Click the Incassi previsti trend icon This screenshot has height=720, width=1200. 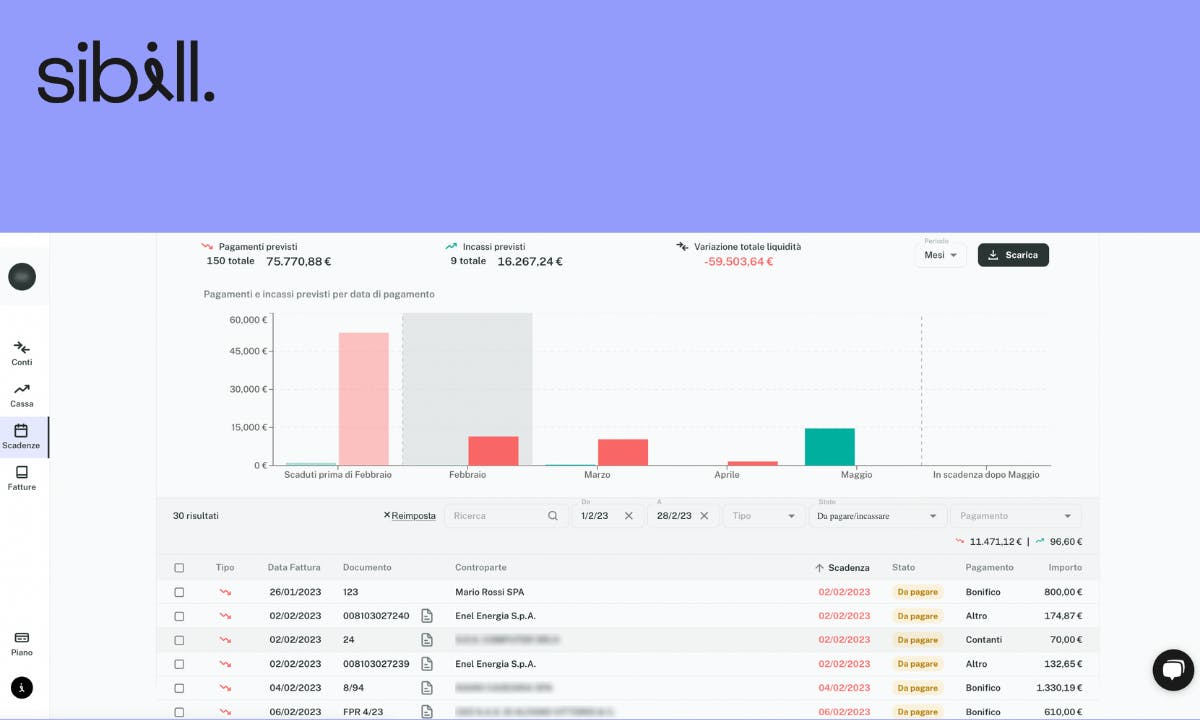451,246
